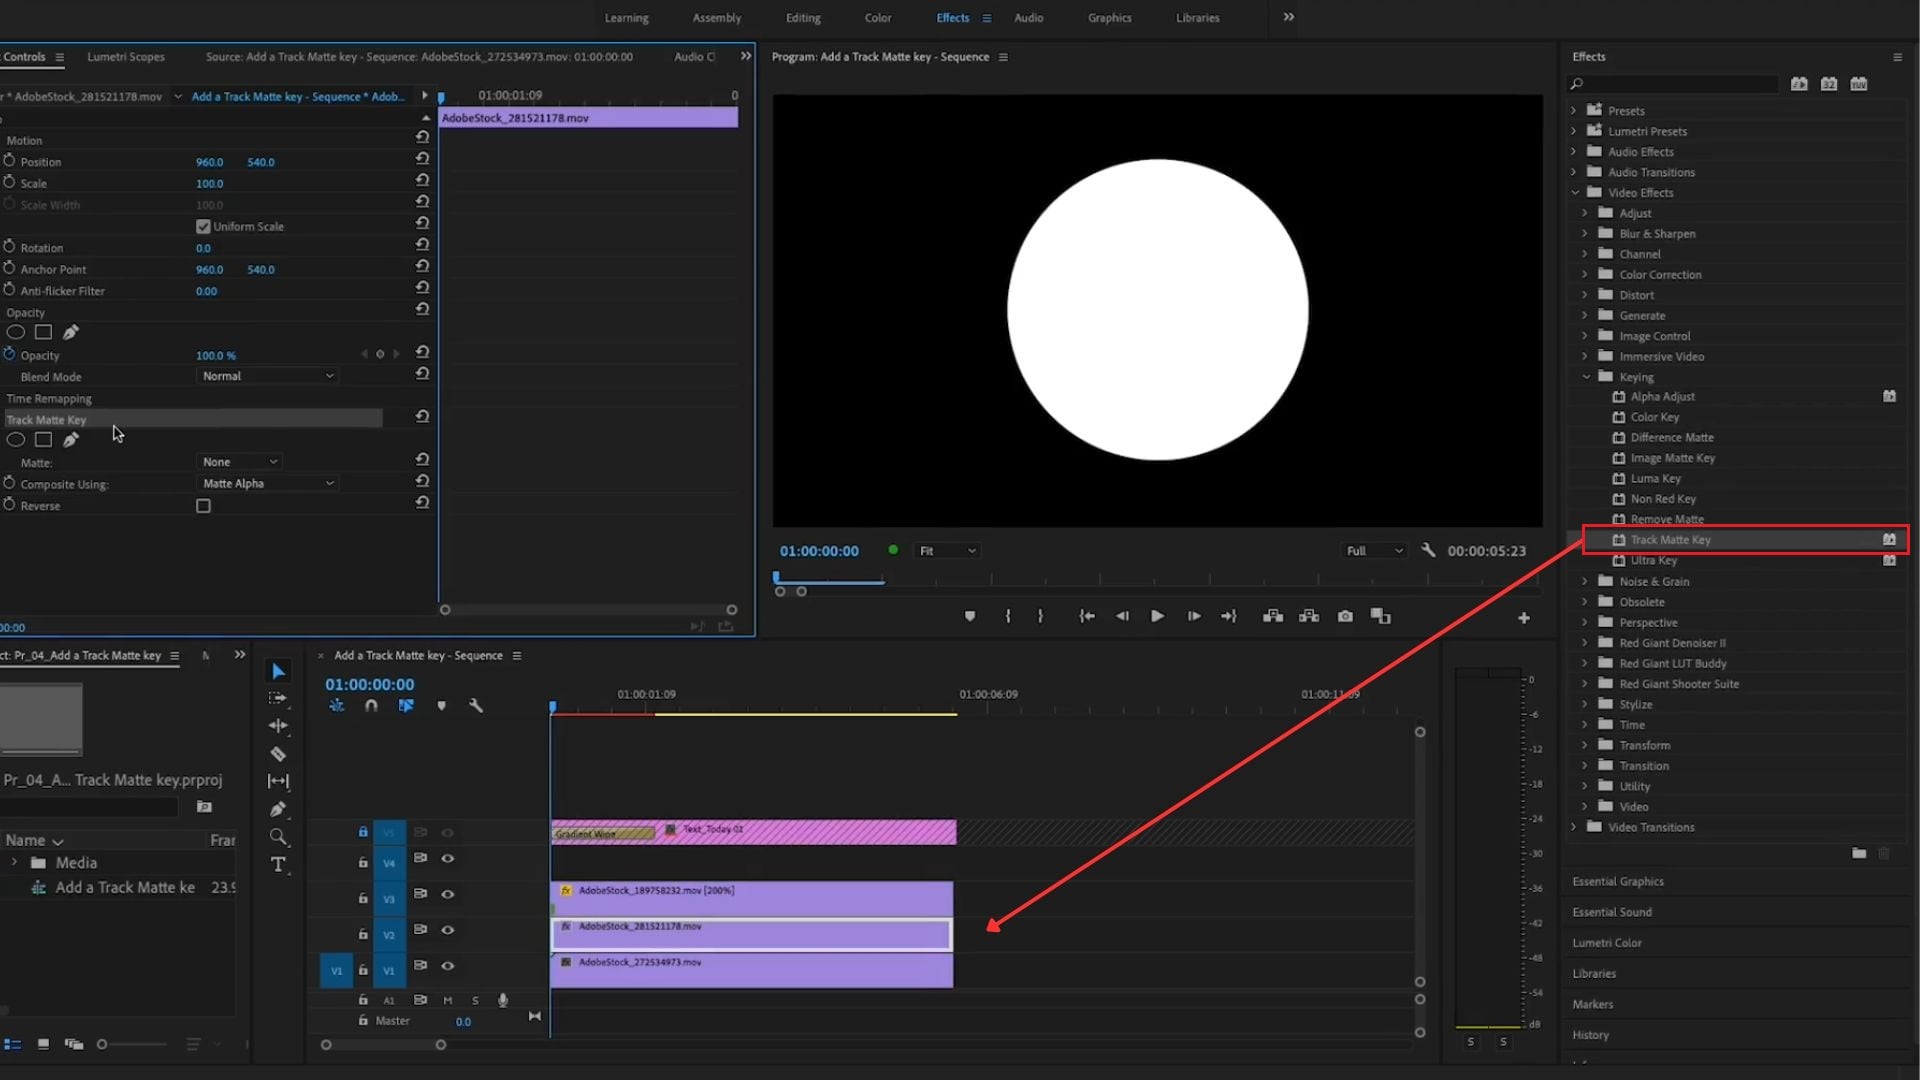Open the Matte dropdown set to None
Viewport: 1920px width, 1080px height.
[x=240, y=462]
